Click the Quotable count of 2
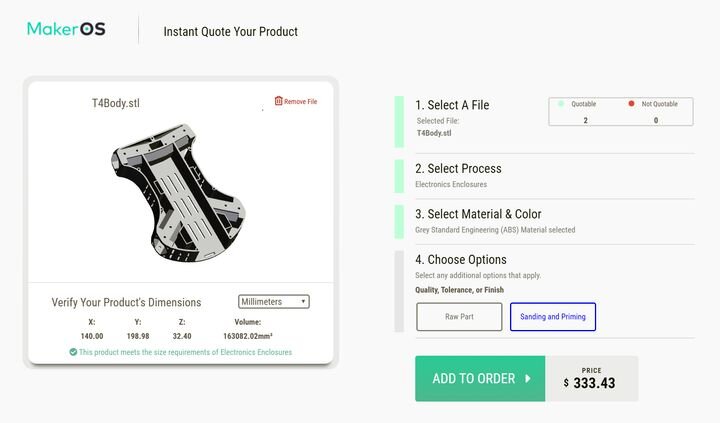Viewport: 720px width, 423px height. tap(585, 120)
